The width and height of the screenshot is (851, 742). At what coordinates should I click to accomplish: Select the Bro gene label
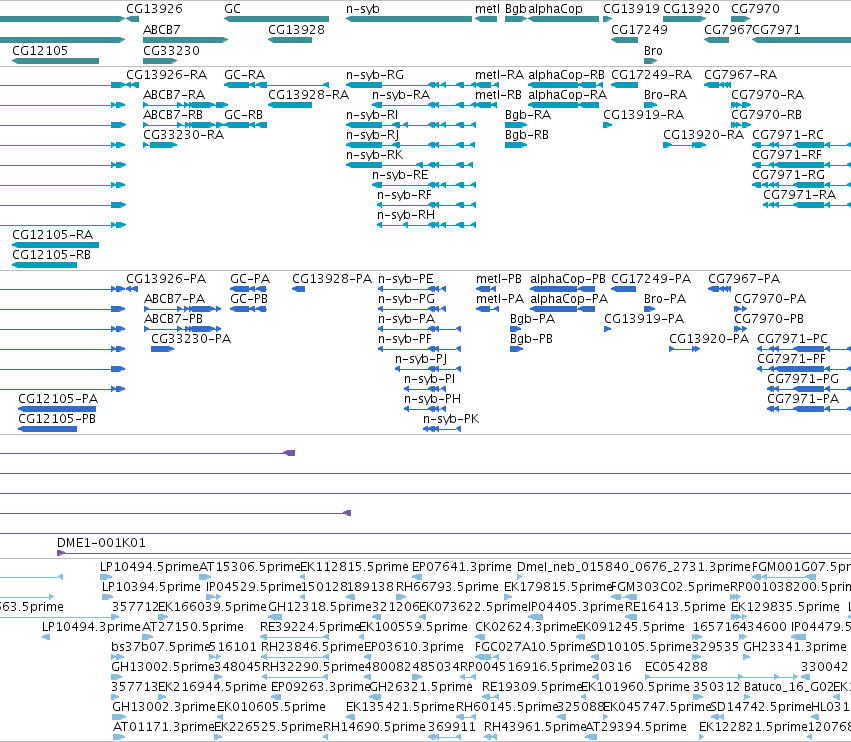tap(653, 50)
